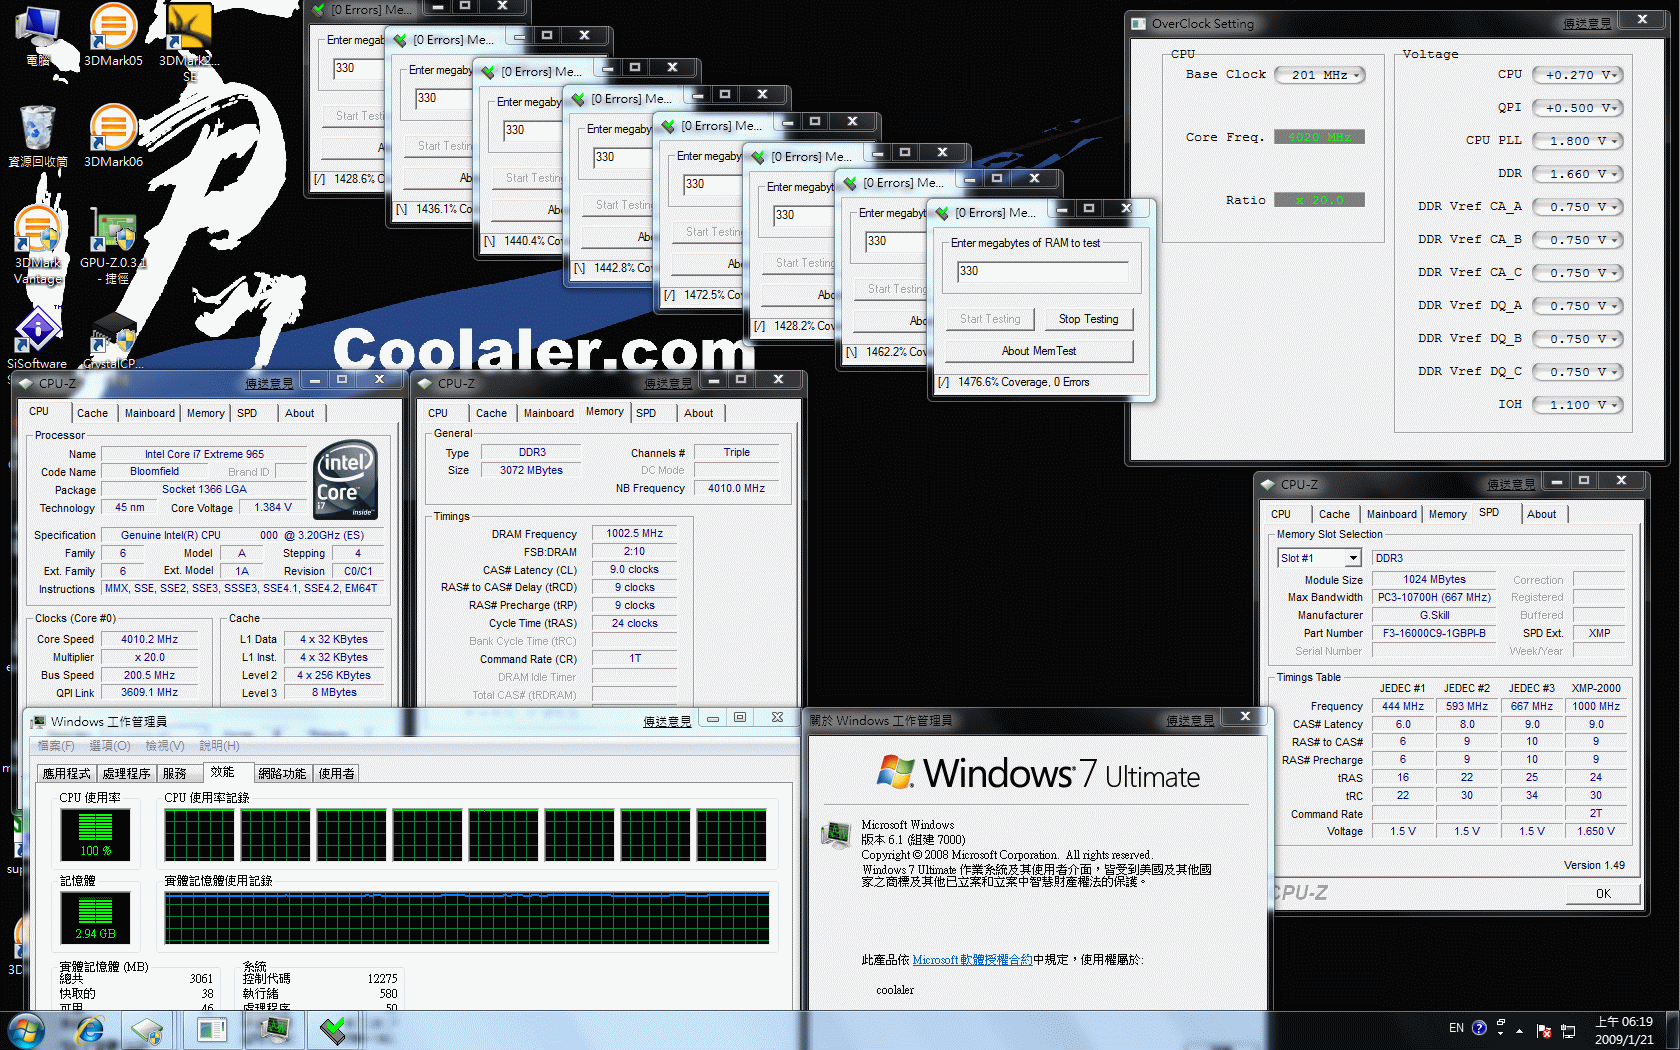1680x1050 pixels.
Task: Click the 1476.6% Coverage, 0 Errors status
Action: pyautogui.click(x=1023, y=382)
